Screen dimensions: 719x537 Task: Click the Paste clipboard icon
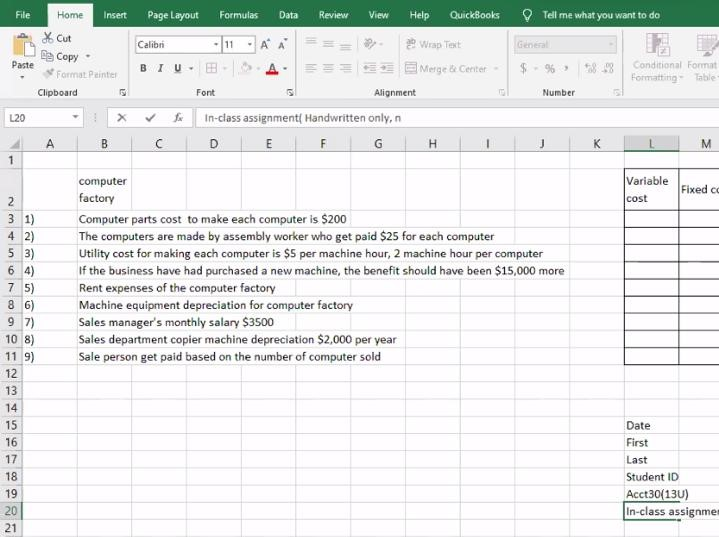(23, 46)
